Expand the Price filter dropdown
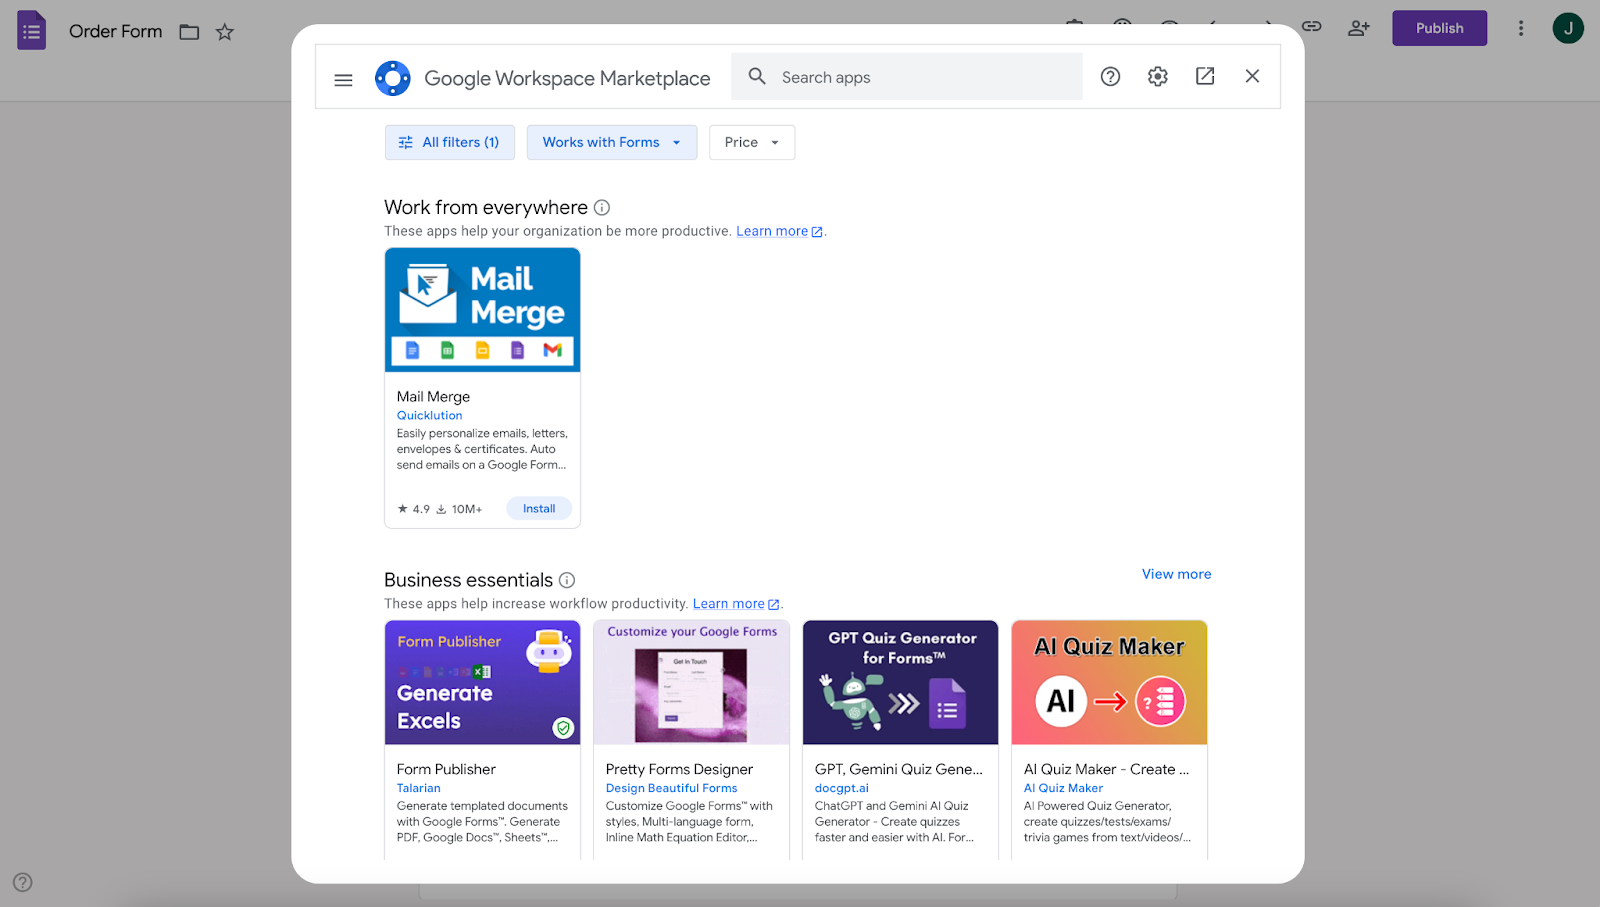Viewport: 1600px width, 907px height. click(751, 143)
